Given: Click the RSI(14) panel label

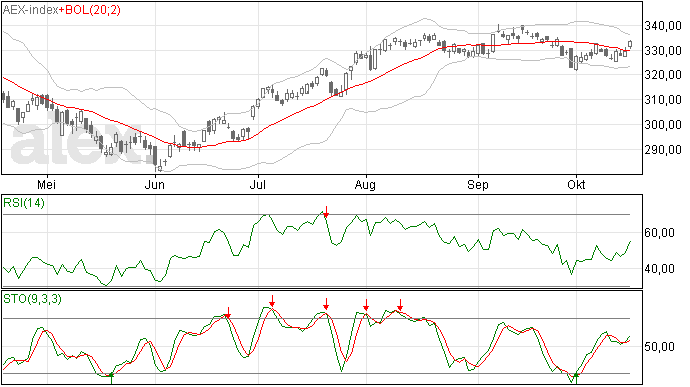Looking at the screenshot, I should (x=24, y=203).
